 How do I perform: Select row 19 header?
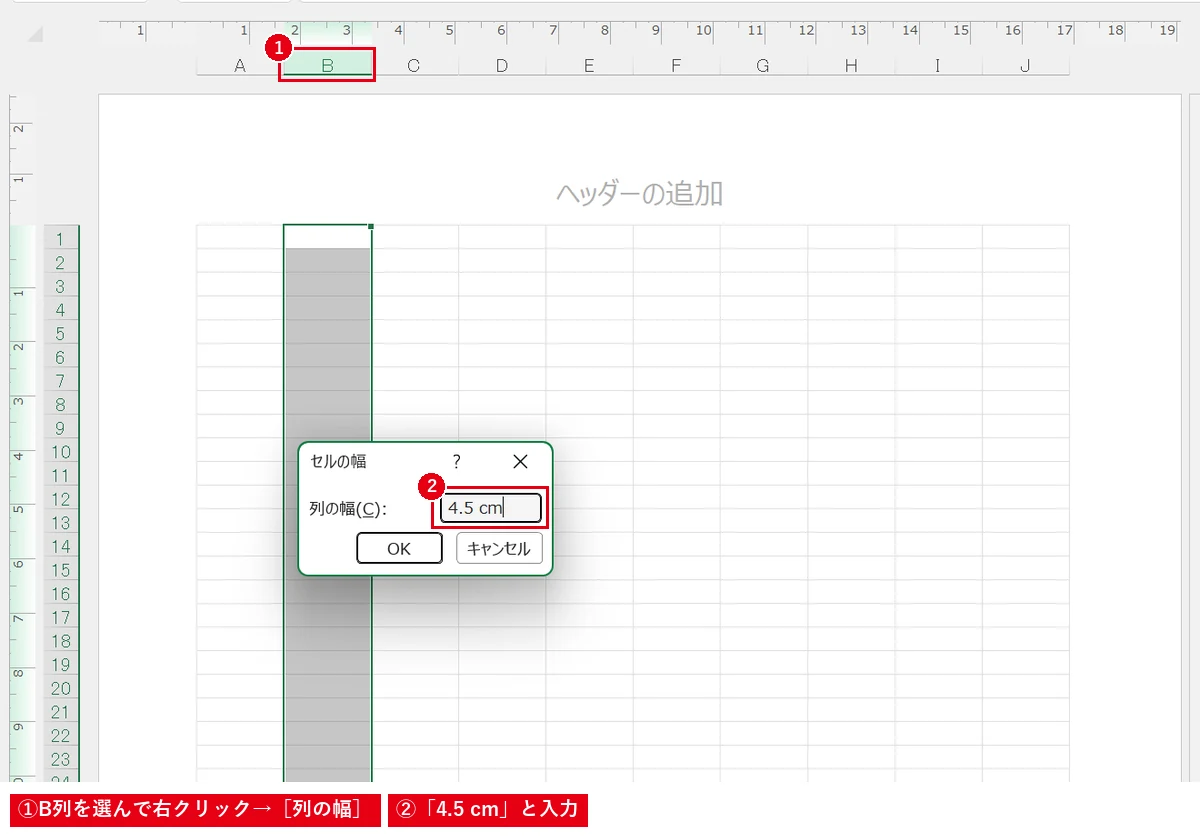(x=61, y=665)
